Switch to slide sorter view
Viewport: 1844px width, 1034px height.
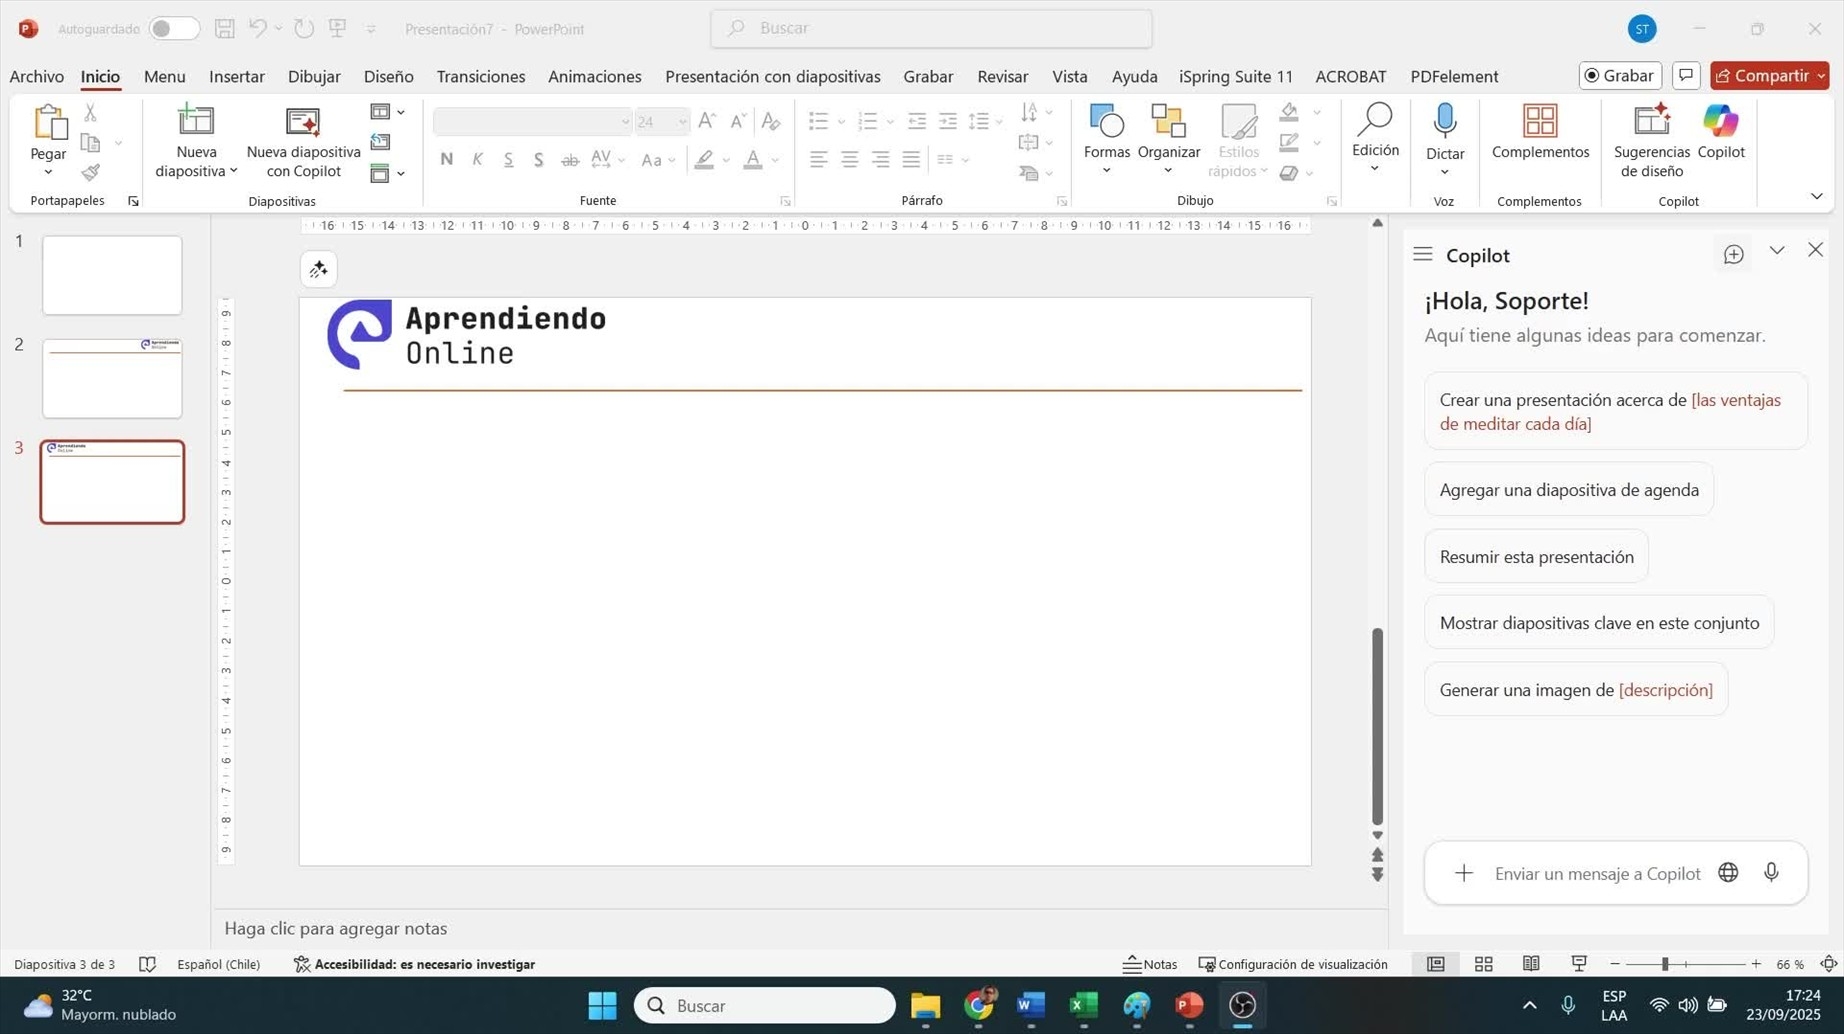tap(1483, 964)
